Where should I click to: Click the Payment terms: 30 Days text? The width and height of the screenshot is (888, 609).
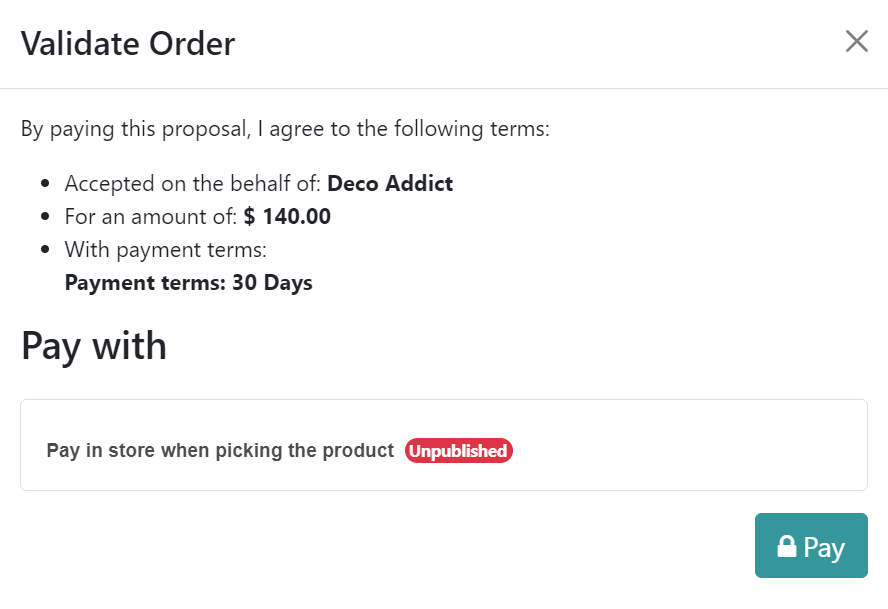(188, 283)
